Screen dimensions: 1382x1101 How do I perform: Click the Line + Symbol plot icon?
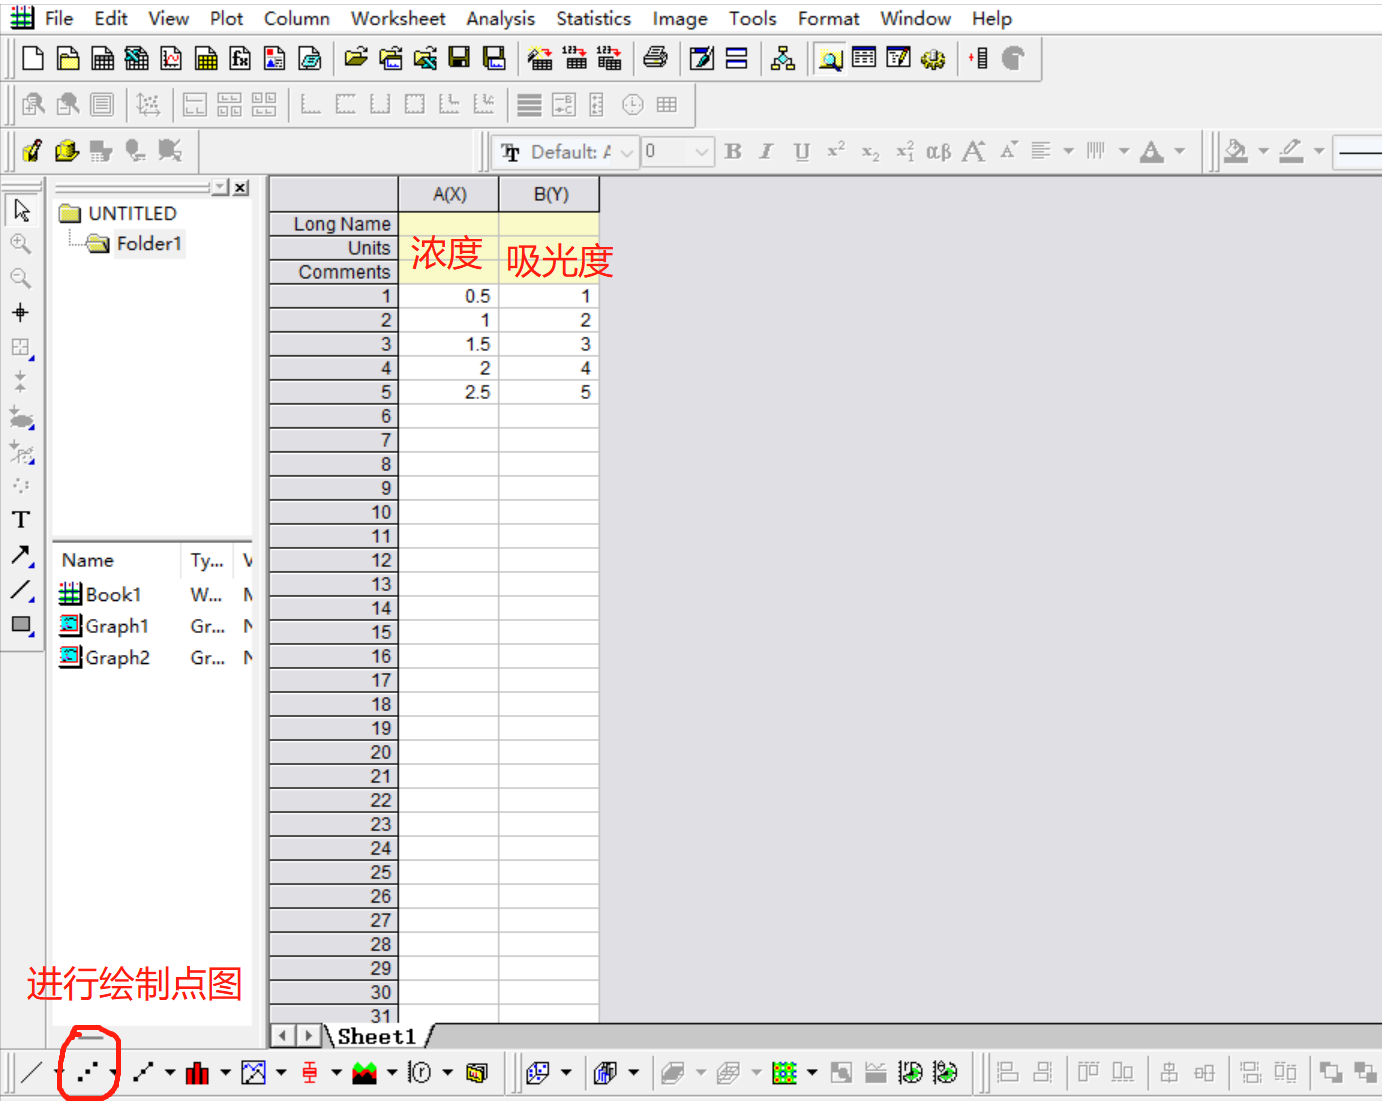click(x=144, y=1073)
